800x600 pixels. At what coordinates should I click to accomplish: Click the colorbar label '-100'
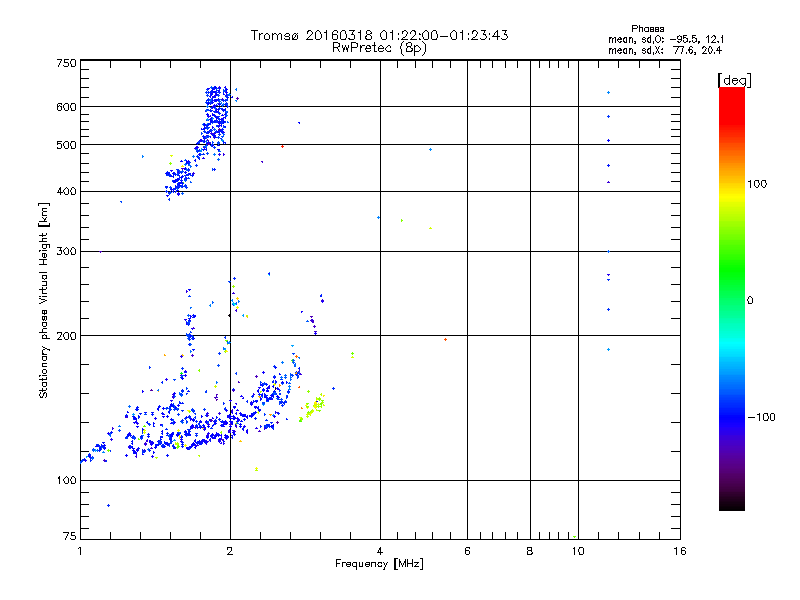pyautogui.click(x=761, y=417)
